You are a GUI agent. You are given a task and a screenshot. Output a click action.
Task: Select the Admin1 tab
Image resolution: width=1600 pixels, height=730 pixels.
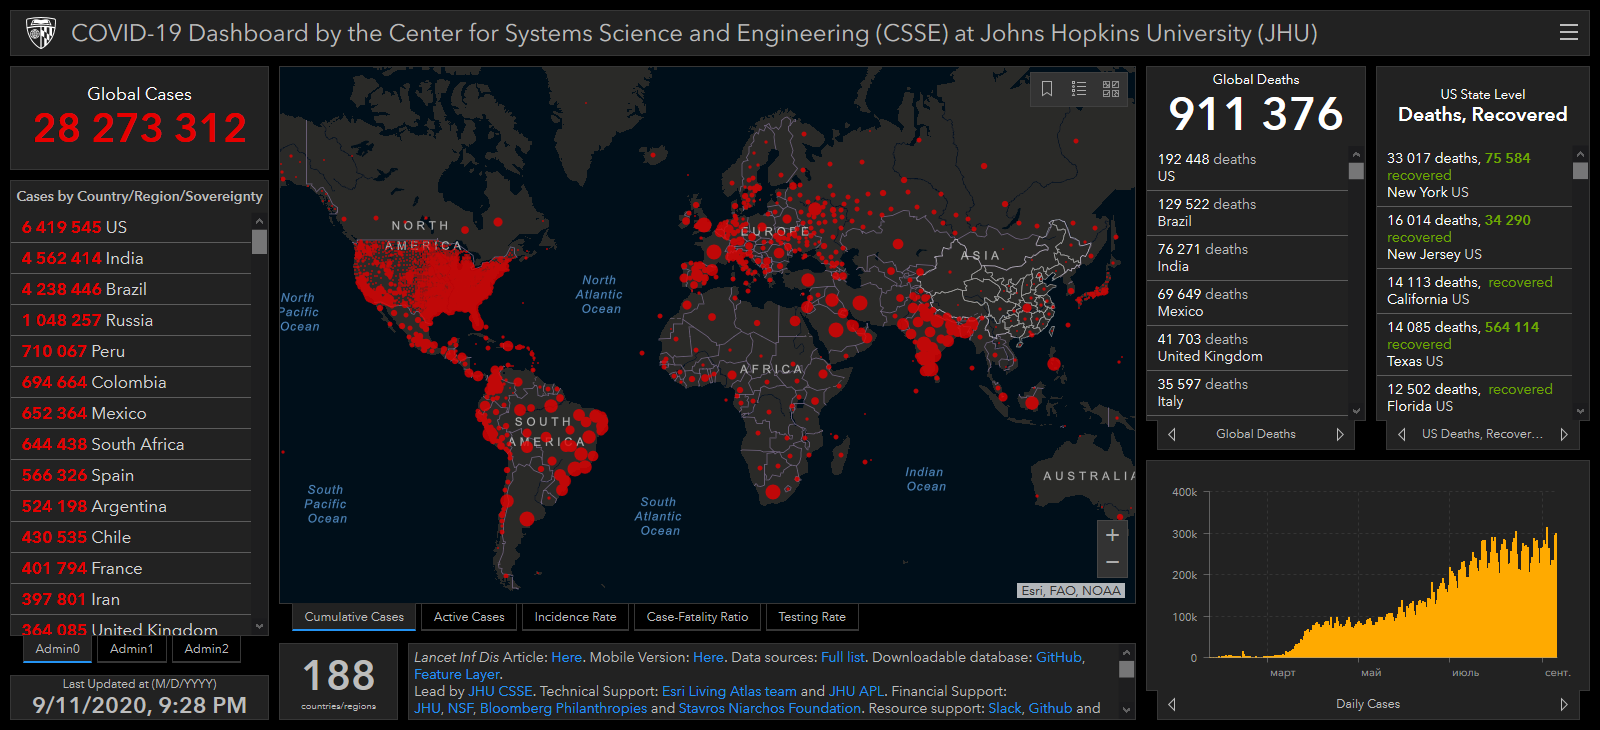pyautogui.click(x=132, y=649)
